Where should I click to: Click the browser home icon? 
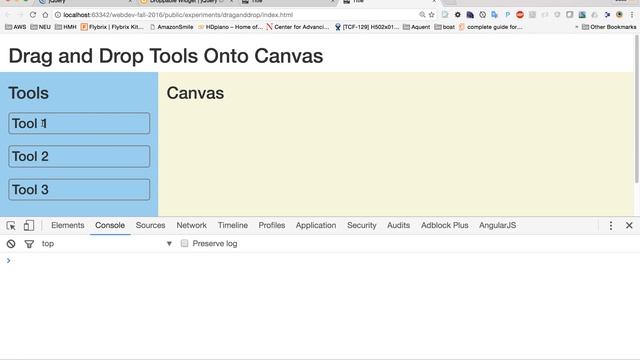point(45,15)
